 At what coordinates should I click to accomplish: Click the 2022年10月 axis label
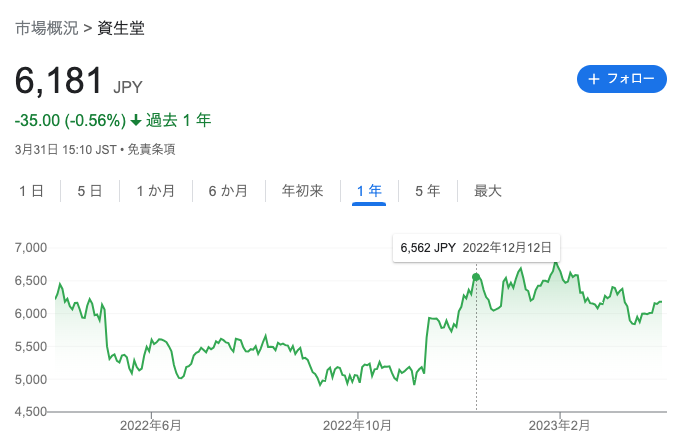click(x=357, y=425)
